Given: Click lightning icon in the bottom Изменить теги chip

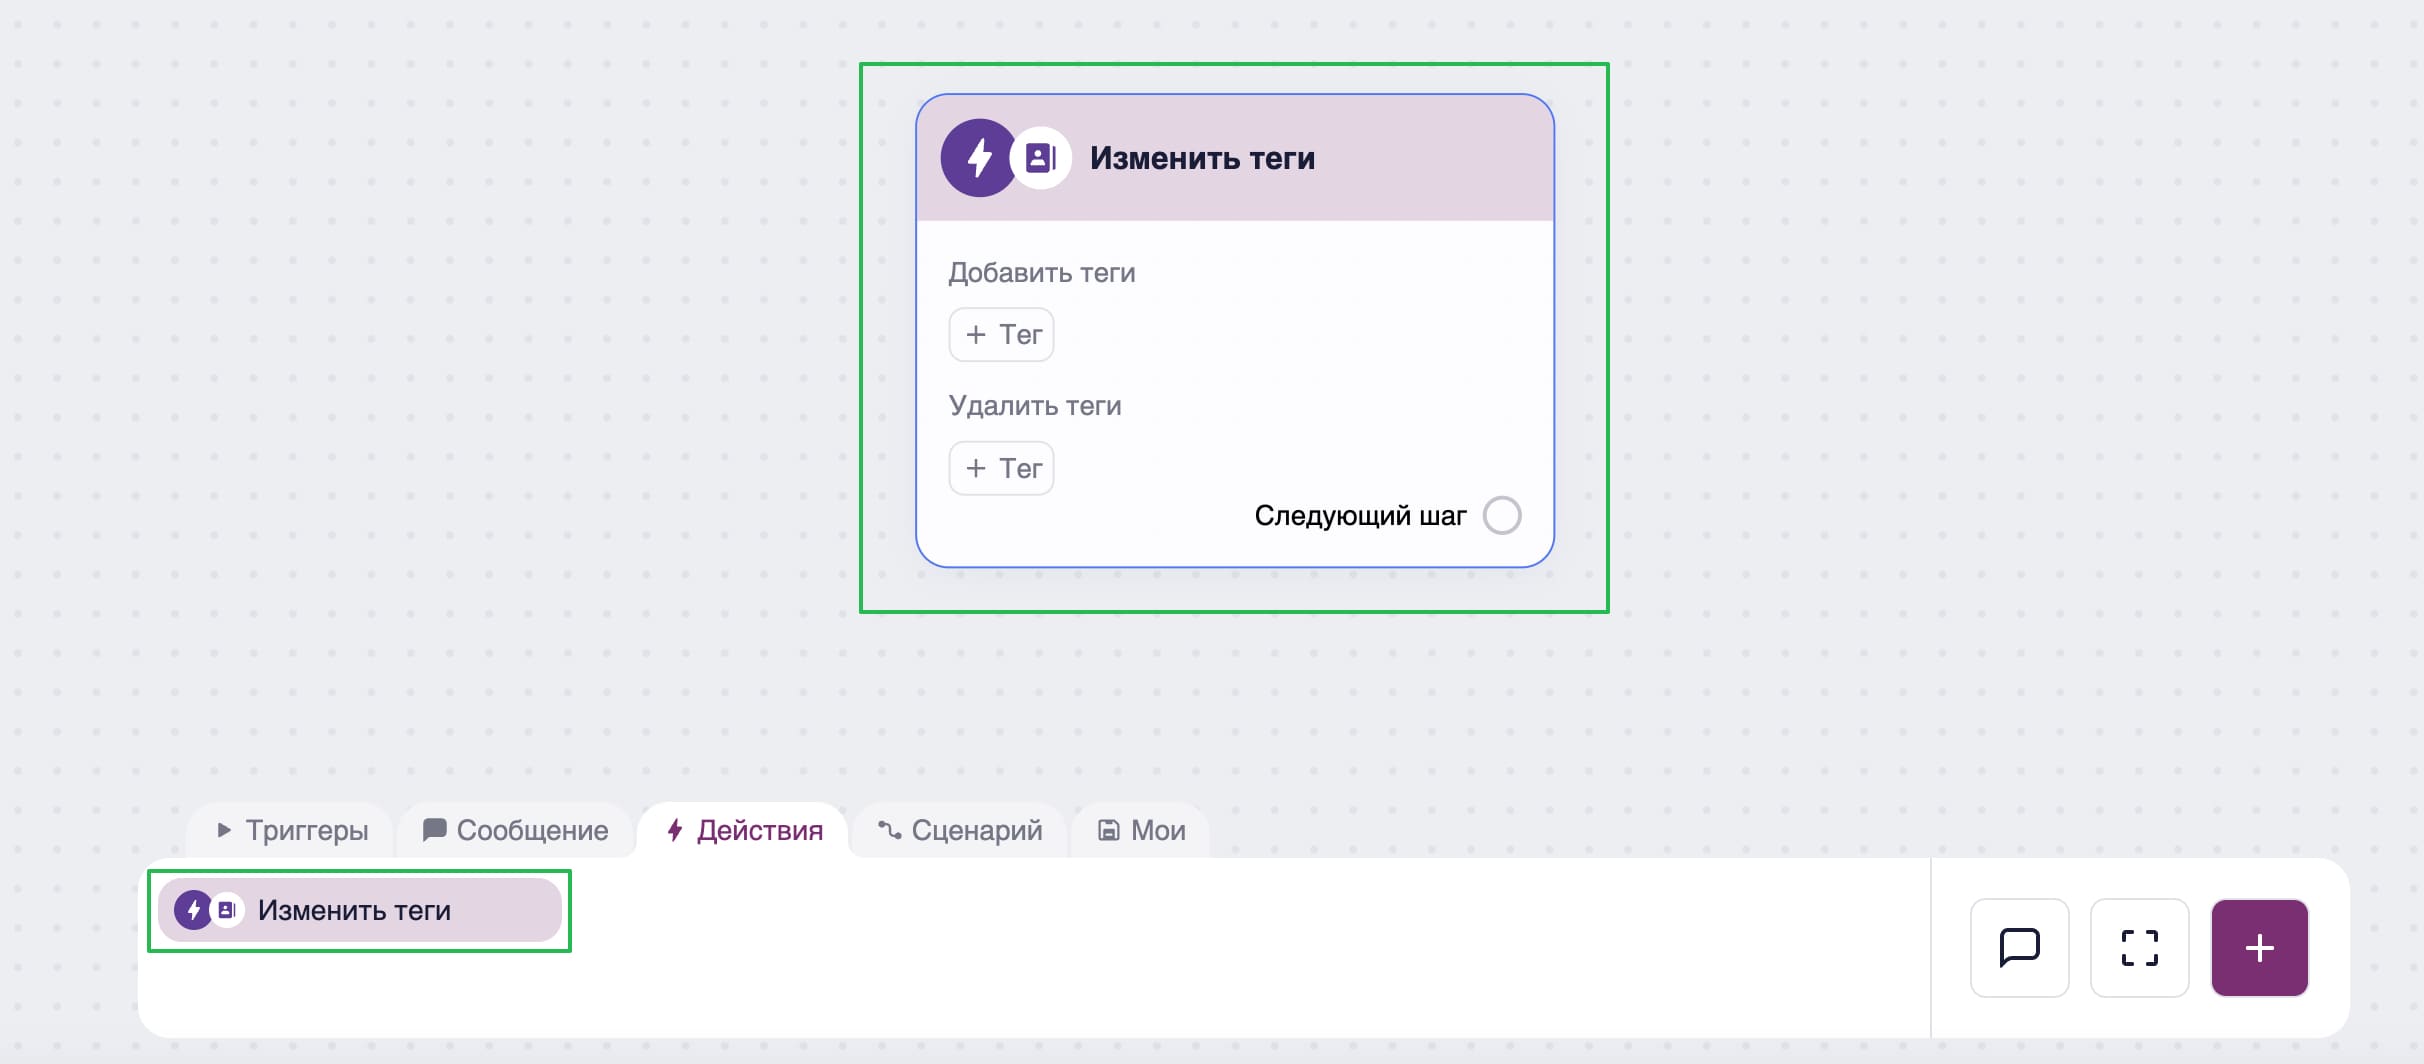Looking at the screenshot, I should point(193,910).
